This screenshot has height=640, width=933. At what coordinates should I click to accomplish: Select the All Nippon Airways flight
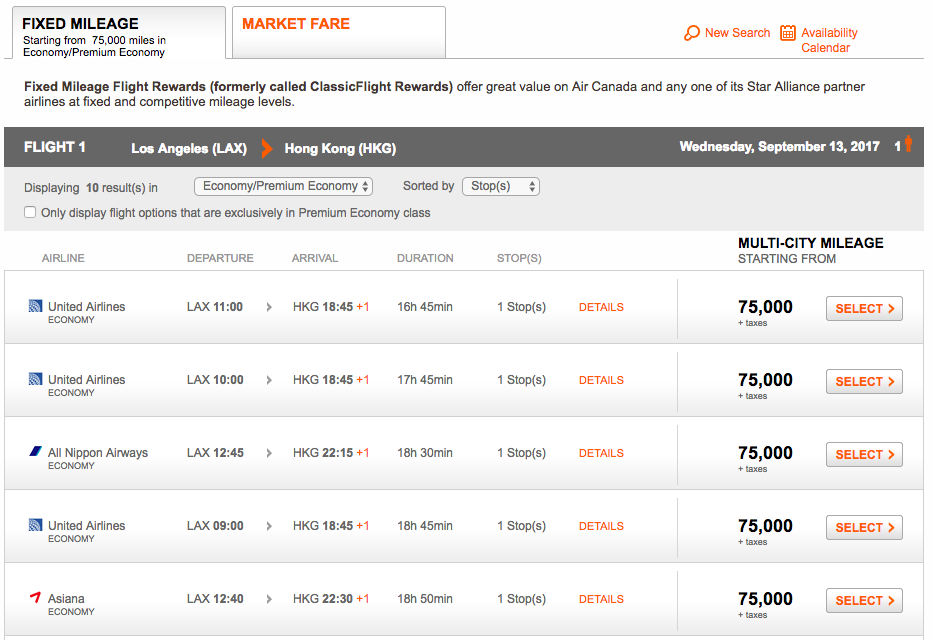point(864,454)
